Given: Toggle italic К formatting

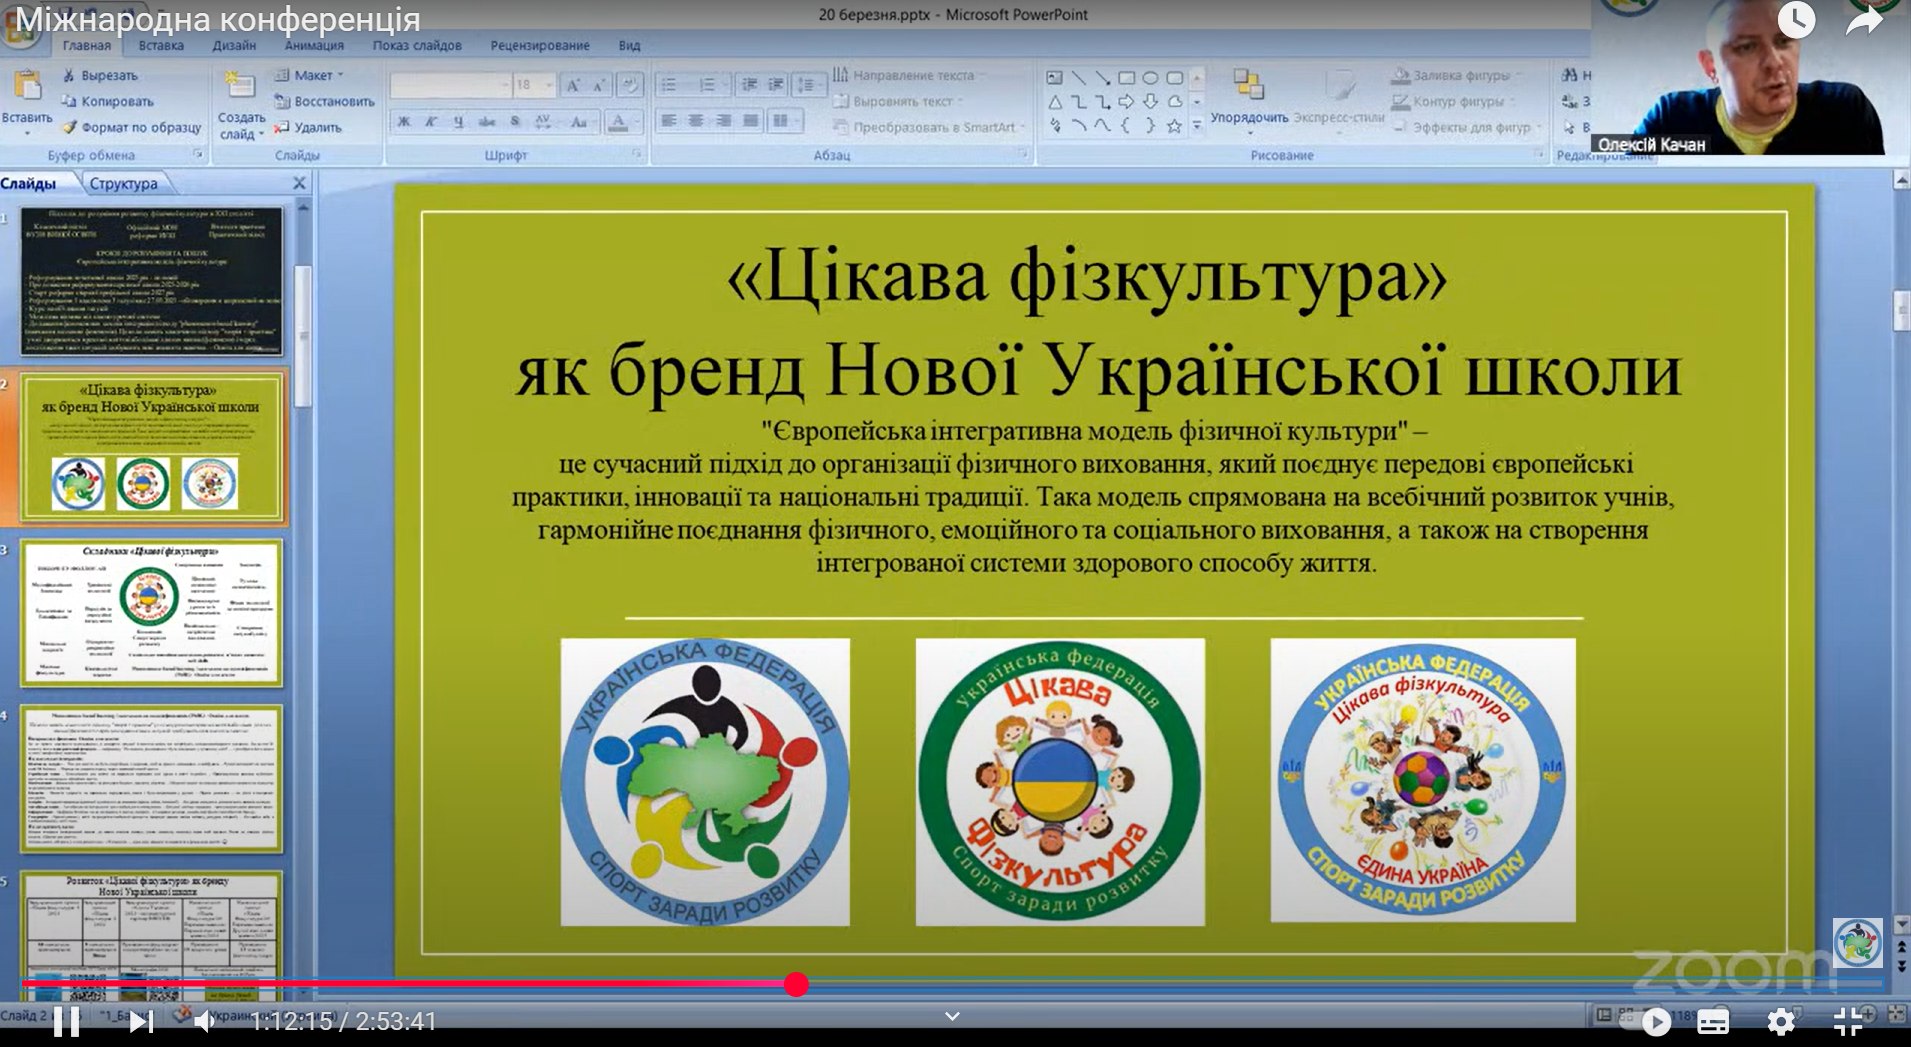Looking at the screenshot, I should pyautogui.click(x=431, y=122).
